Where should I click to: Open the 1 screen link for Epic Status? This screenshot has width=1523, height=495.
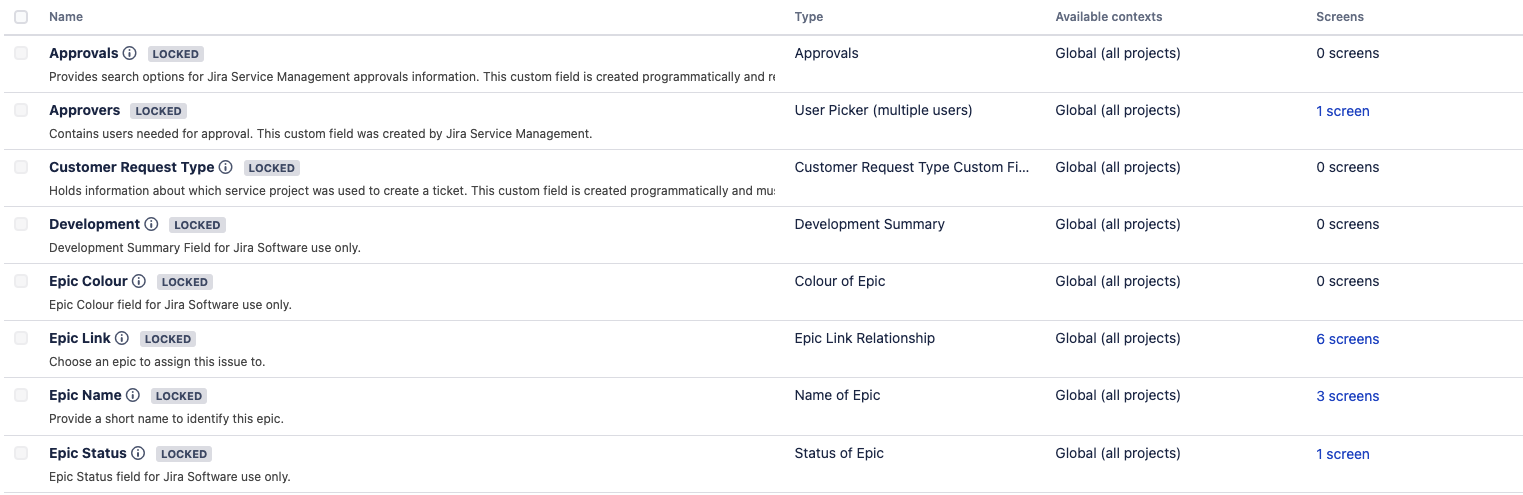(x=1342, y=454)
